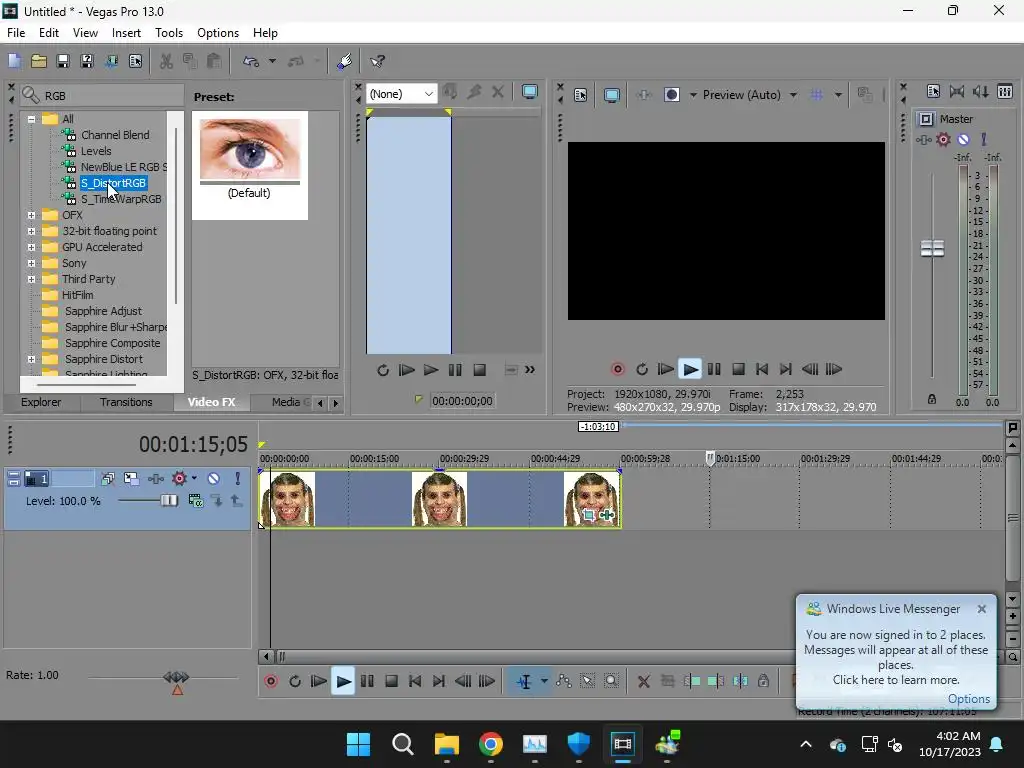Viewport: 1024px width, 768px height.
Task: Expand the OFX folder
Action: 31,215
